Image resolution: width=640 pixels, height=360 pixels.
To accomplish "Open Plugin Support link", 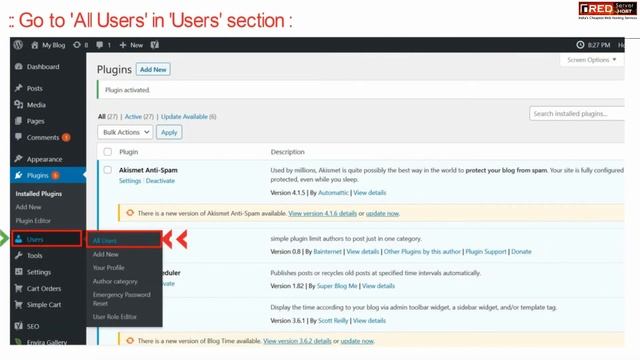I will (x=486, y=252).
